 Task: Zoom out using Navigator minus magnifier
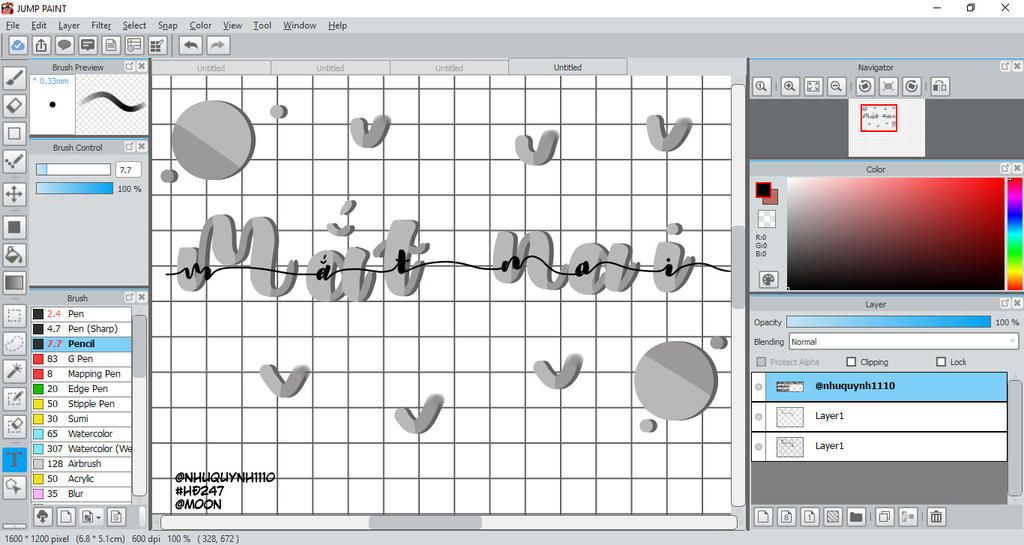(835, 86)
